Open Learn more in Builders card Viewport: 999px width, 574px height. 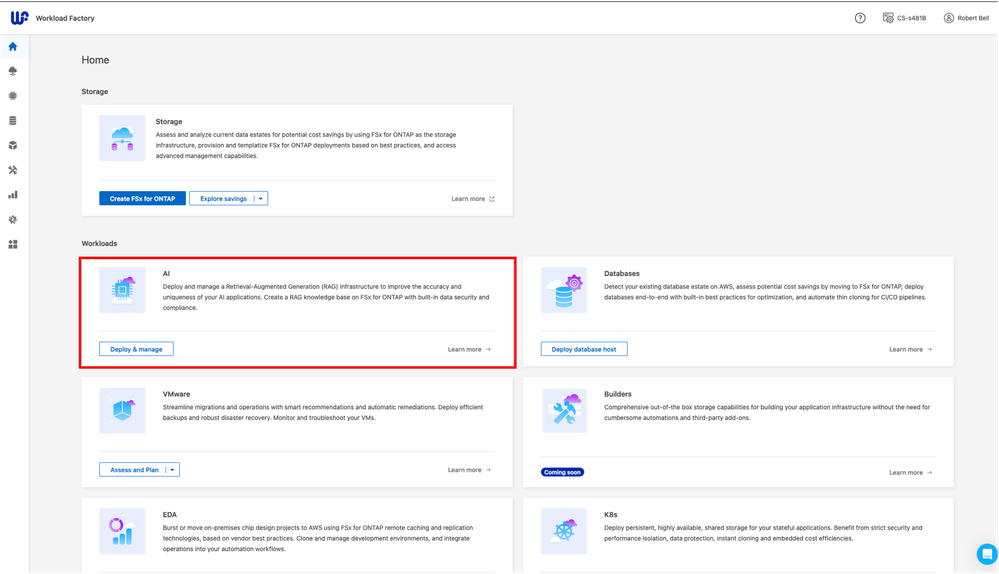(910, 472)
